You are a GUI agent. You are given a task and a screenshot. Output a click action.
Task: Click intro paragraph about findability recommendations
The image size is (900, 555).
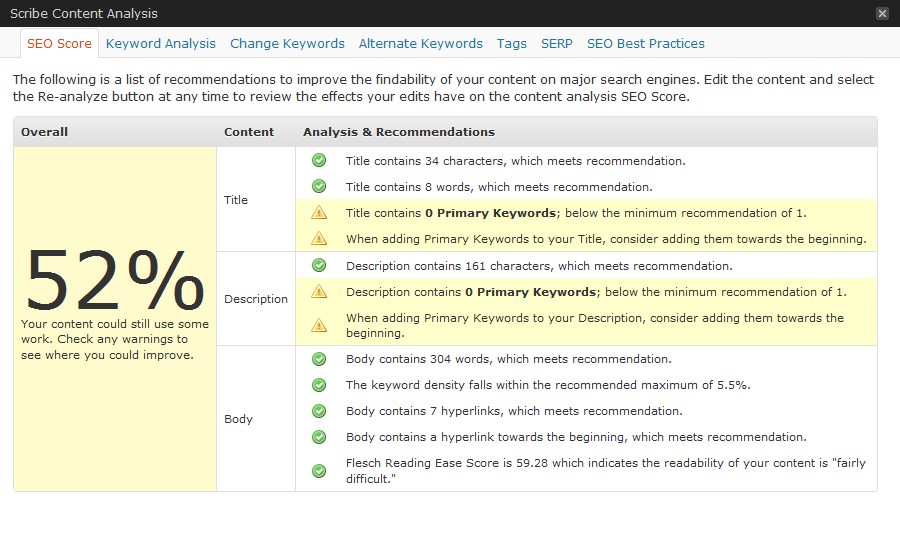tap(443, 88)
